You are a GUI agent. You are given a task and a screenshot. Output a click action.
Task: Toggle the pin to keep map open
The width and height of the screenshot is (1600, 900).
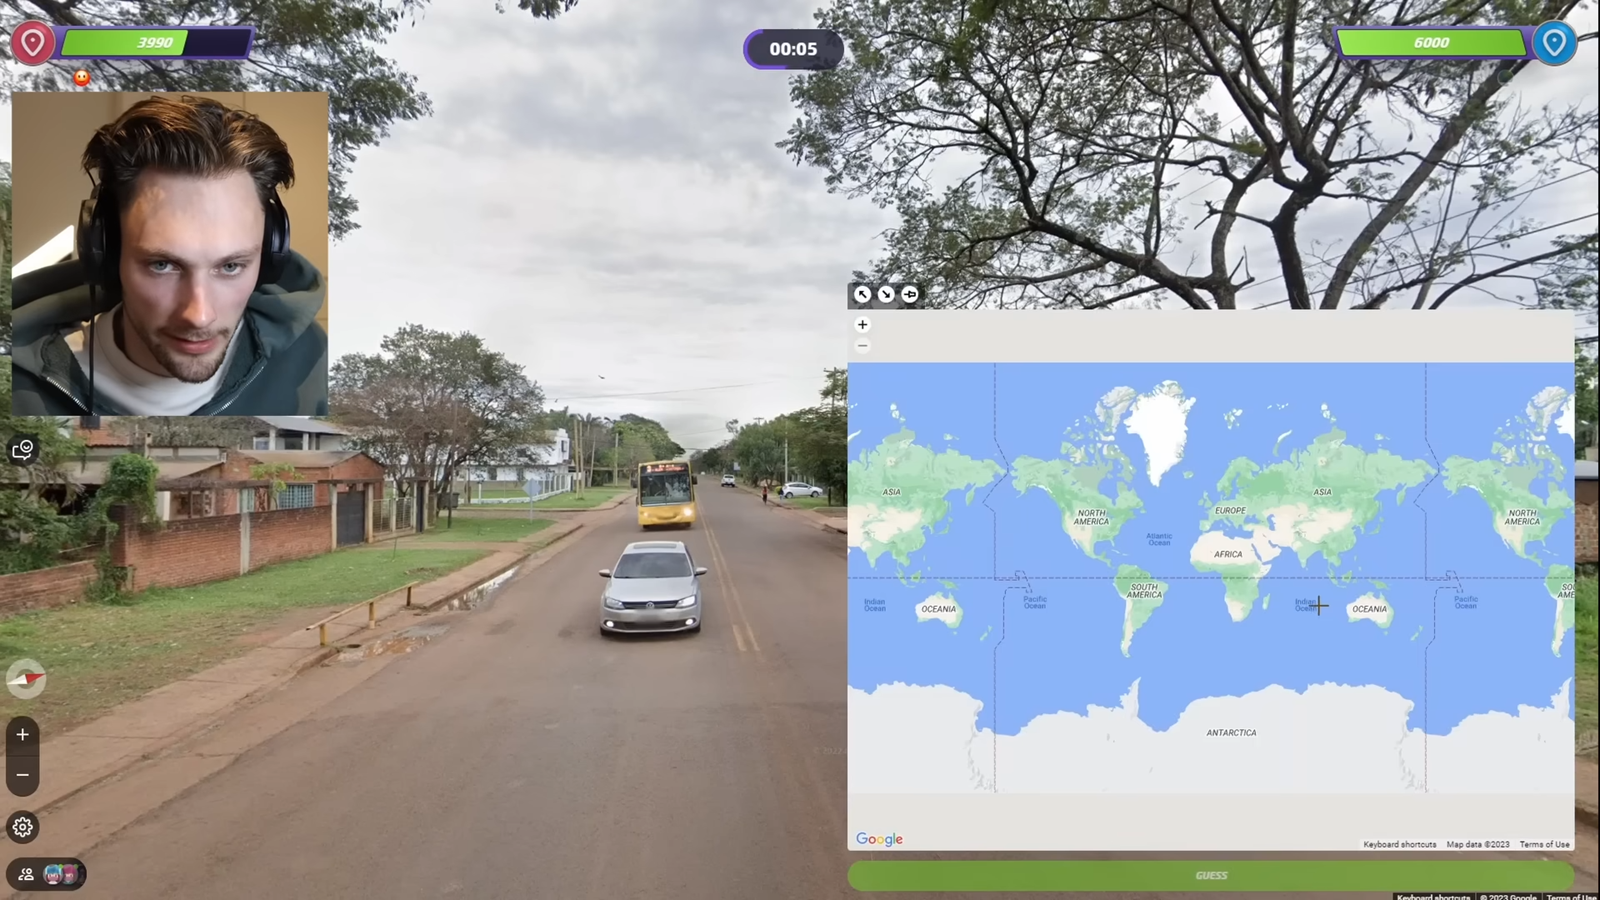(910, 294)
